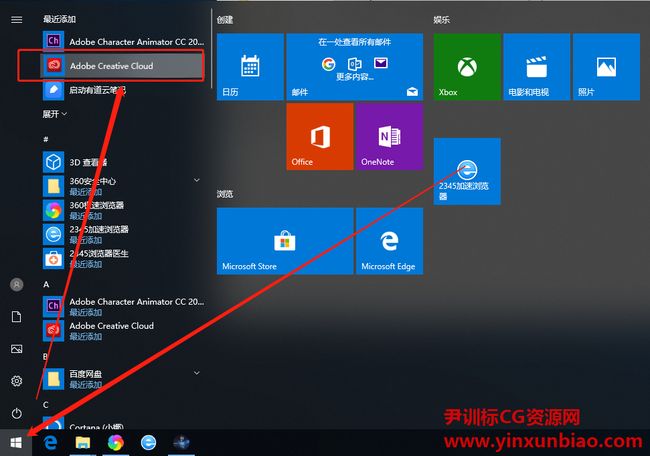Open the 百度网盘 folder entry
650x456 pixels.
tap(124, 378)
